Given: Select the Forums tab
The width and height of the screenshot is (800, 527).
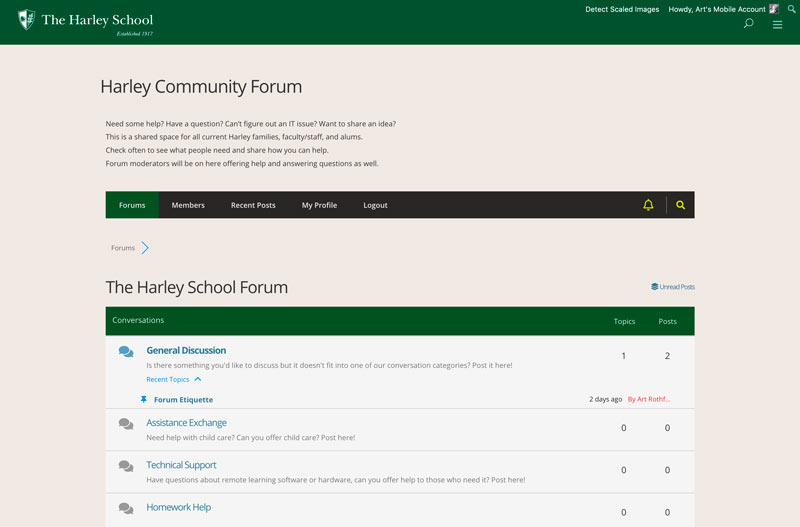Looking at the screenshot, I should coord(132,205).
